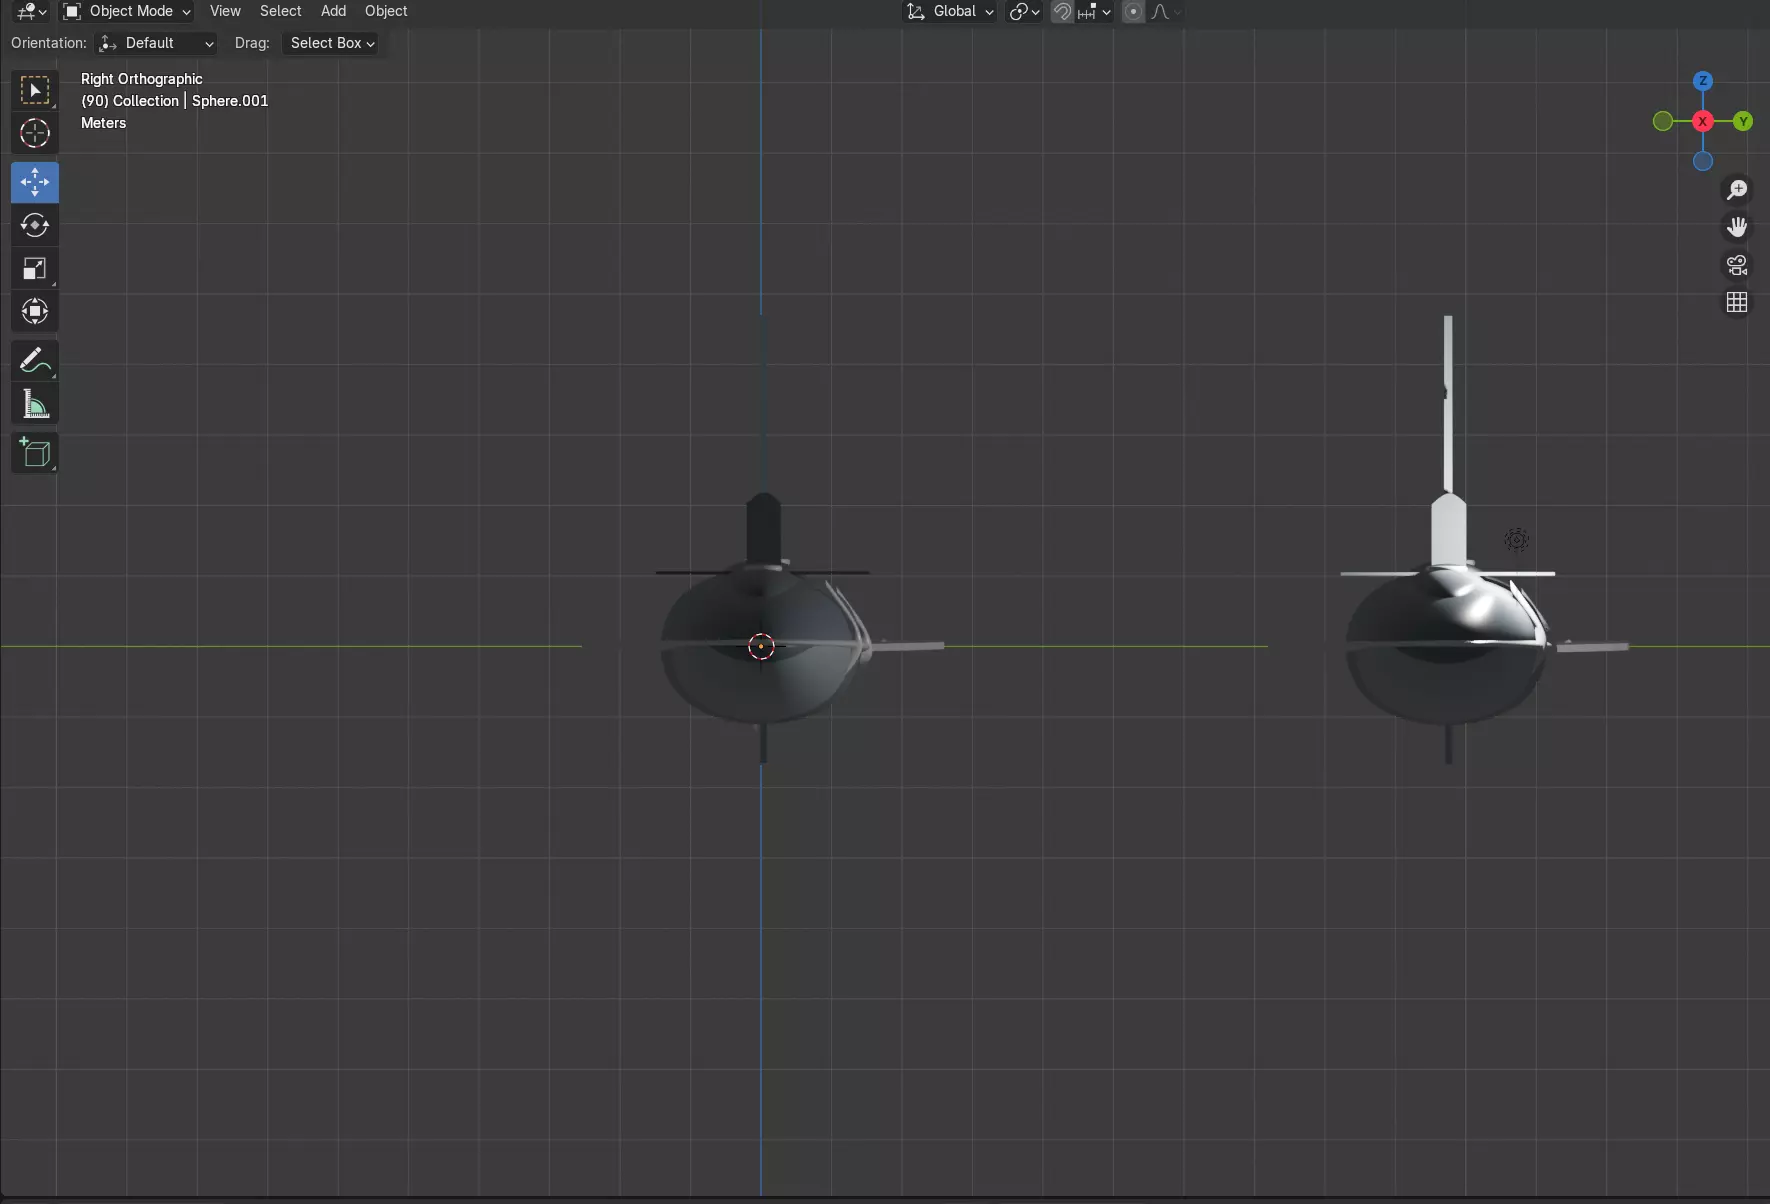Toggle proportional editing icon
The height and width of the screenshot is (1204, 1770).
[x=1133, y=12]
